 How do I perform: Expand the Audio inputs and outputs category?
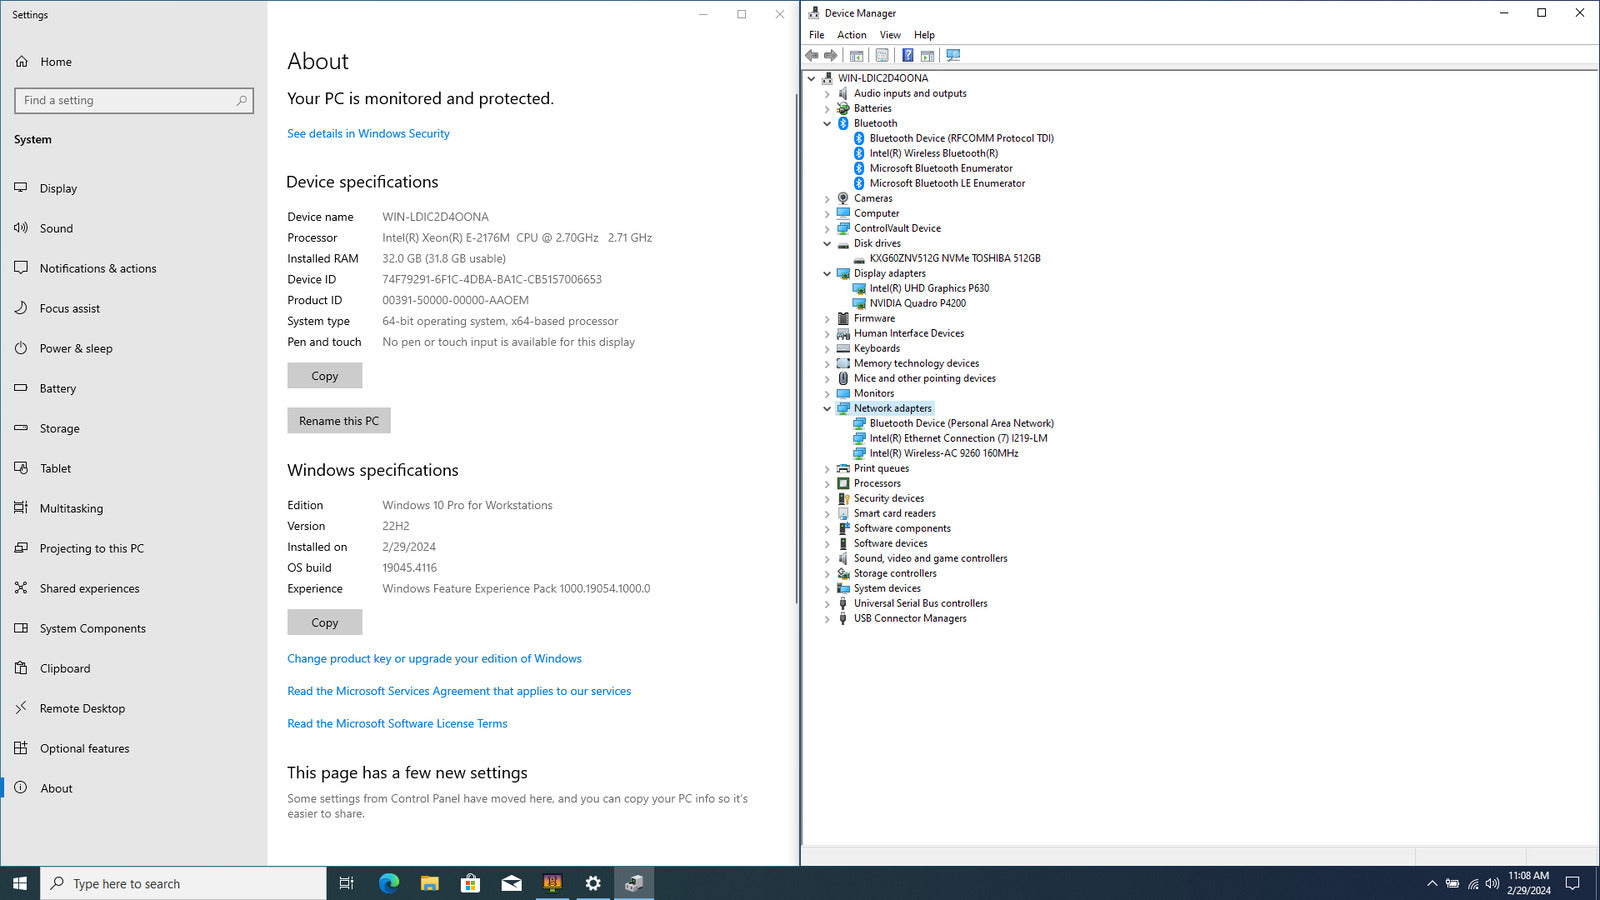[x=827, y=93]
